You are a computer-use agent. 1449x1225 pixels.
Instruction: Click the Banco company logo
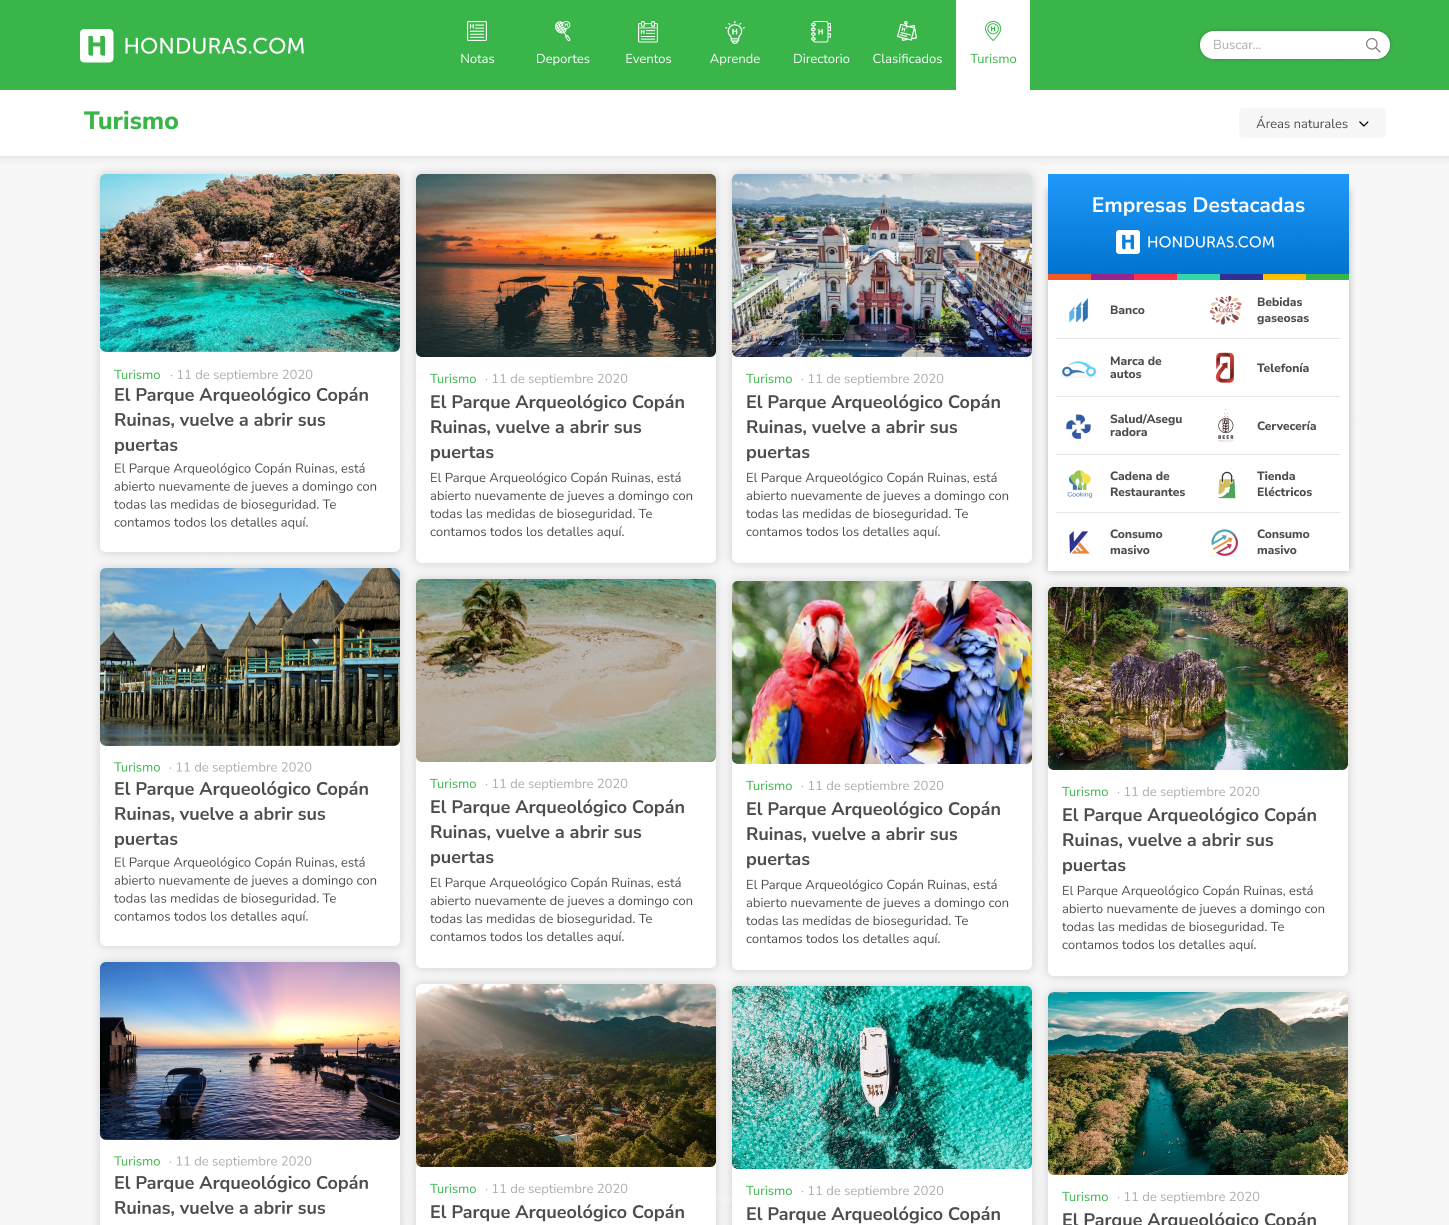pyautogui.click(x=1079, y=311)
